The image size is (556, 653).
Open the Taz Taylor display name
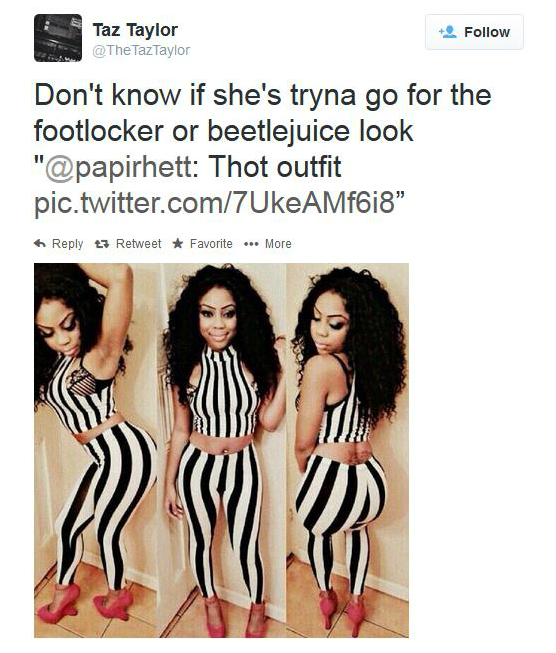(135, 30)
